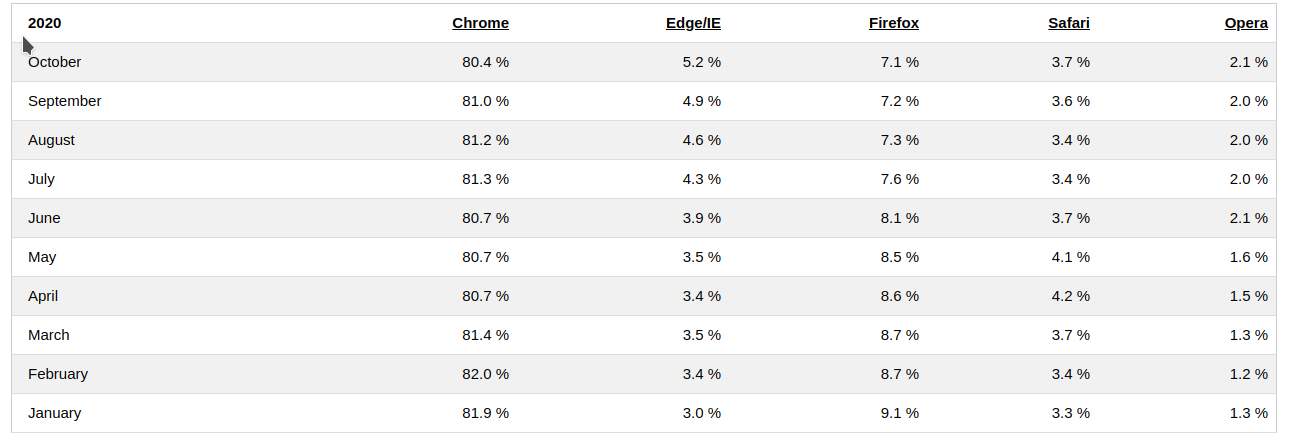Click the October row label
The height and width of the screenshot is (433, 1297).
point(55,62)
